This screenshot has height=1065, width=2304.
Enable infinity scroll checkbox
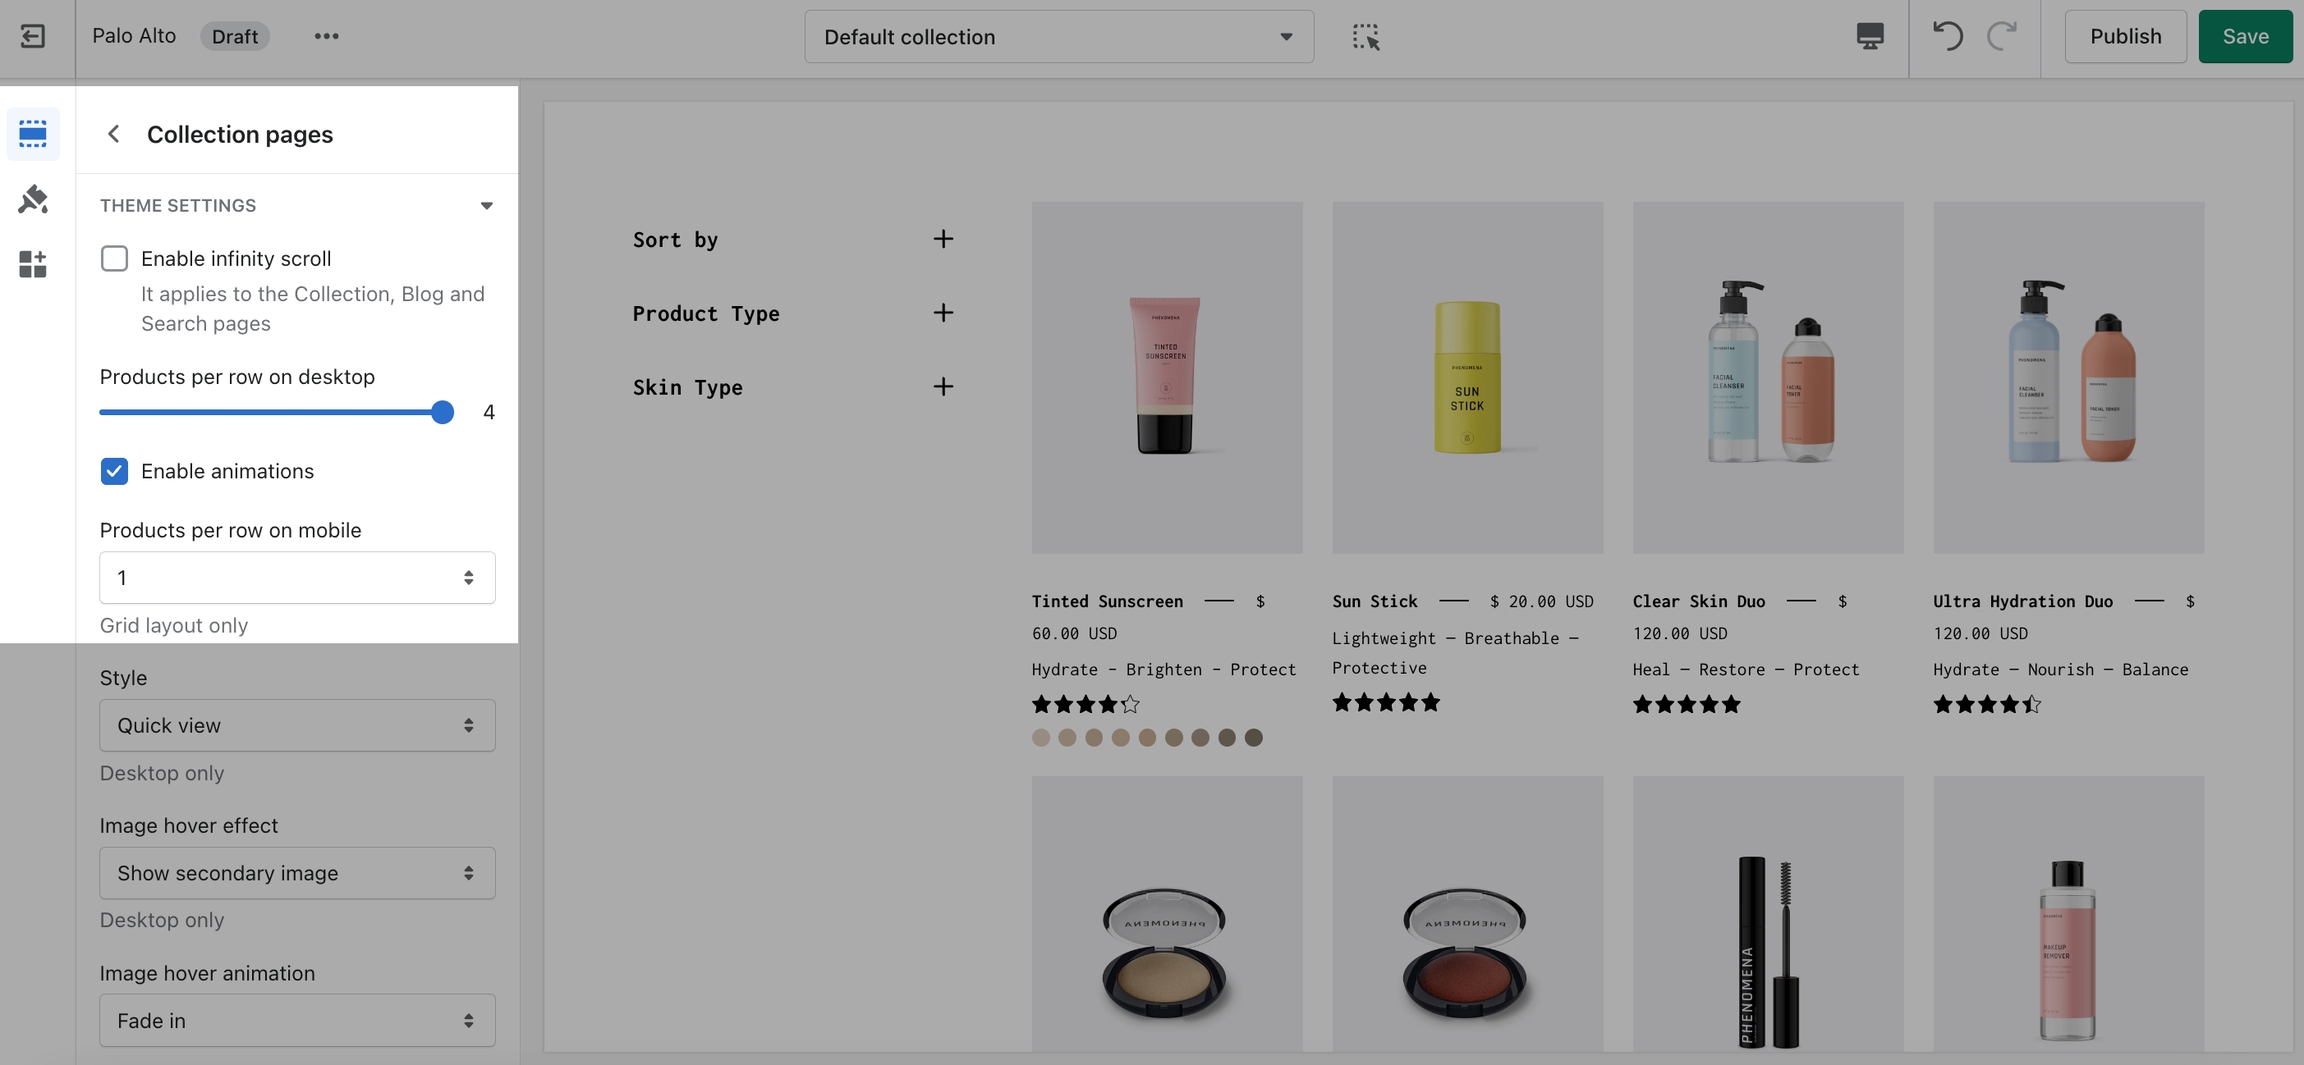click(x=114, y=259)
